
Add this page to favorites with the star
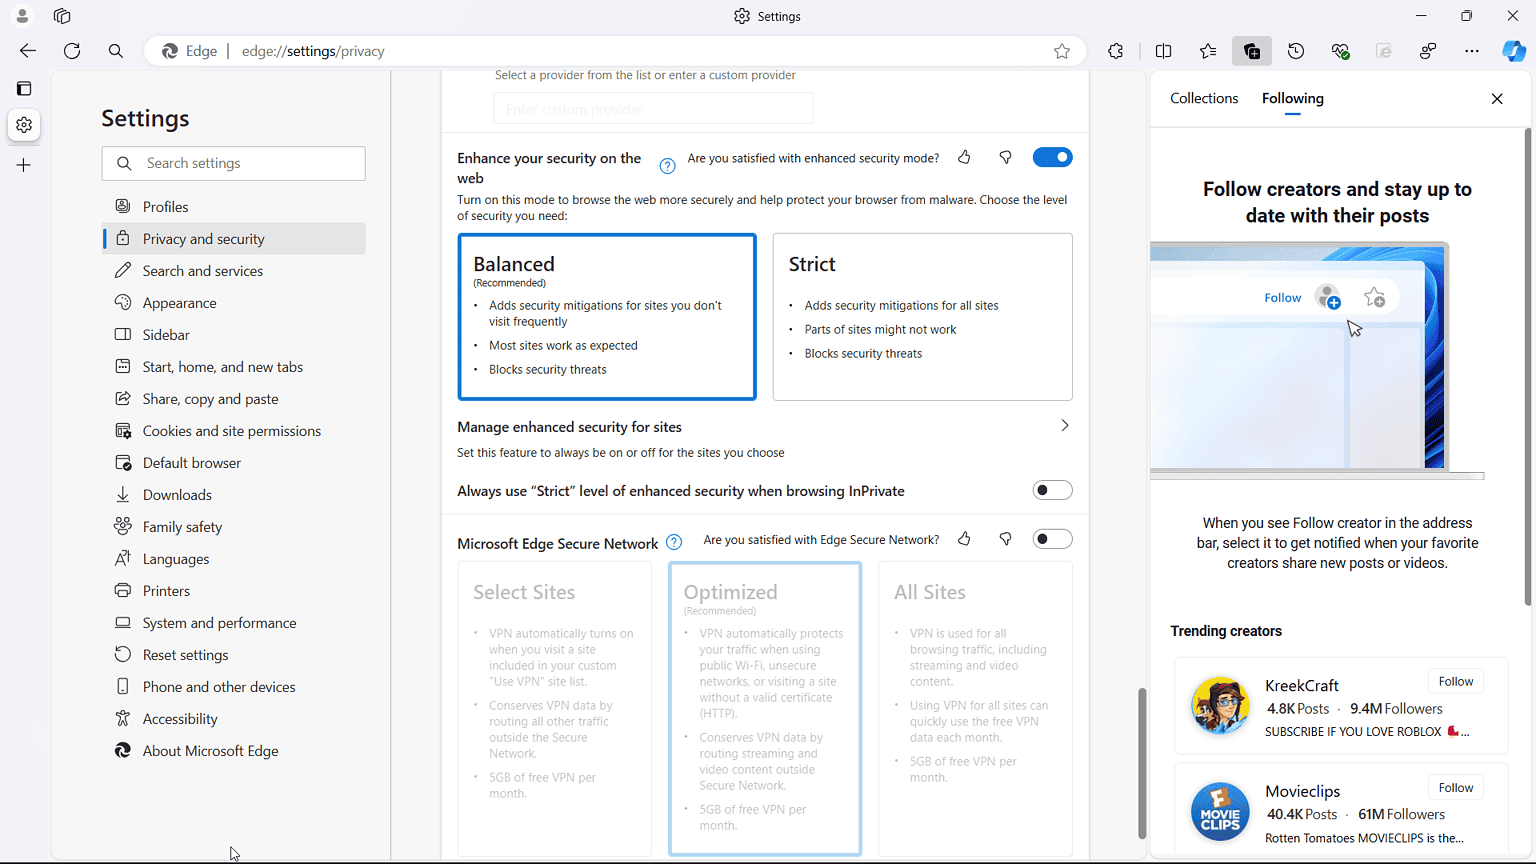[x=1062, y=51]
